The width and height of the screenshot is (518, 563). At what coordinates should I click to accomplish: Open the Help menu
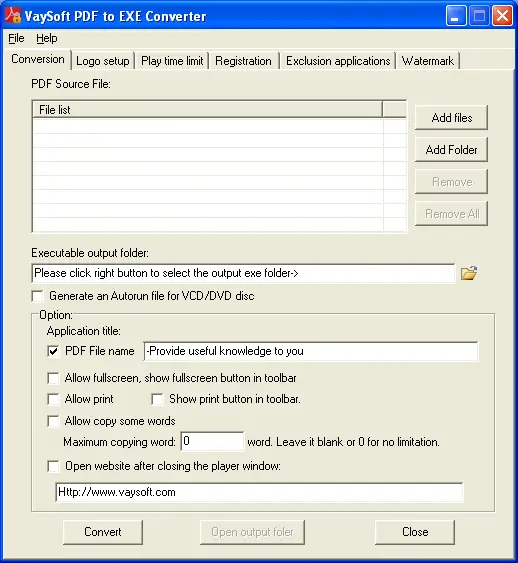click(47, 38)
